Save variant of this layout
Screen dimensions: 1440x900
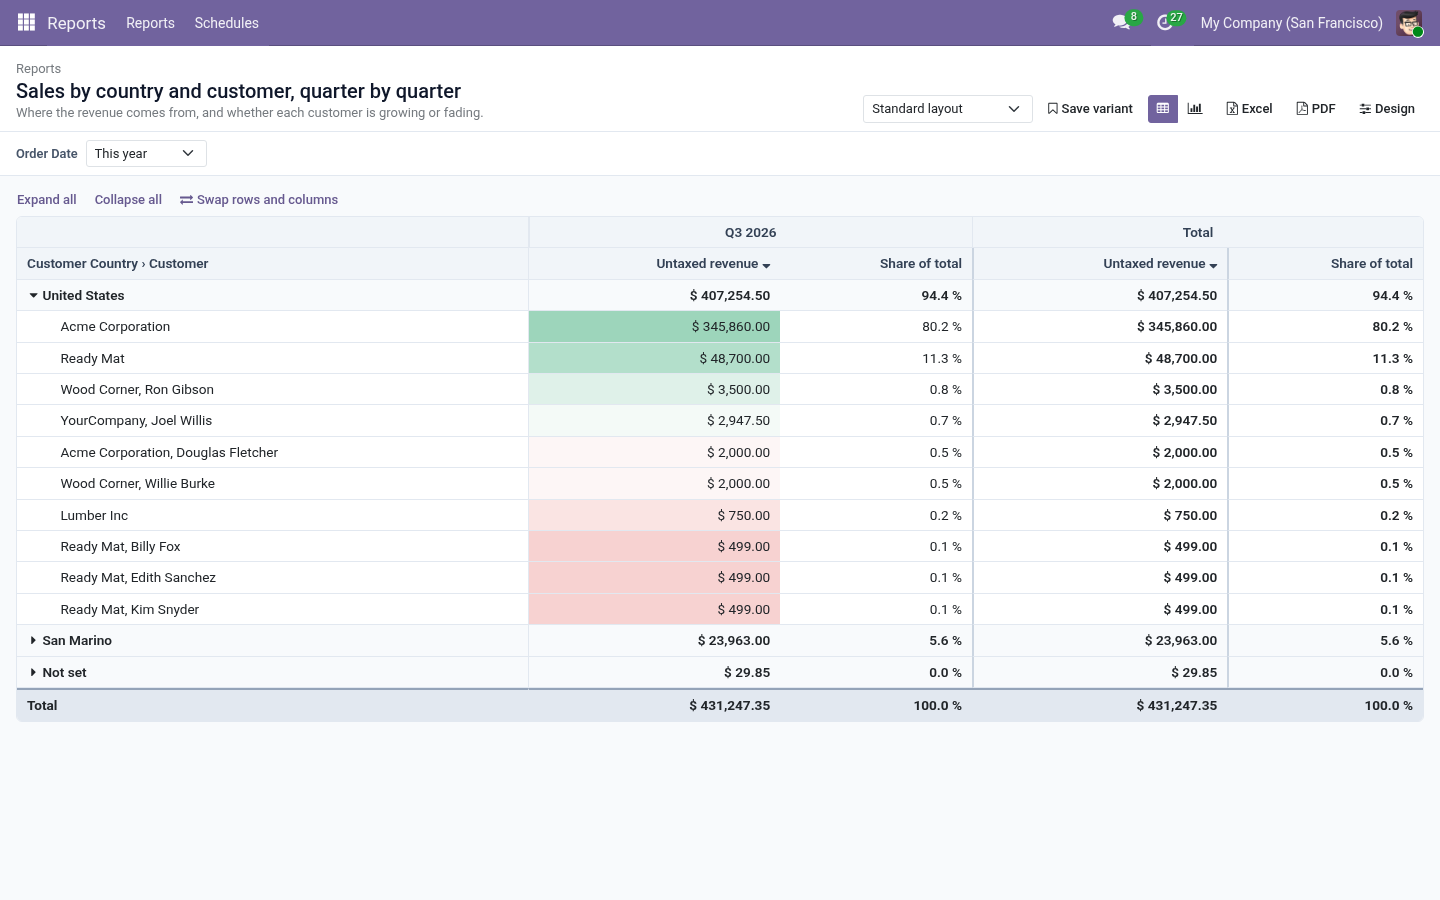1090,109
